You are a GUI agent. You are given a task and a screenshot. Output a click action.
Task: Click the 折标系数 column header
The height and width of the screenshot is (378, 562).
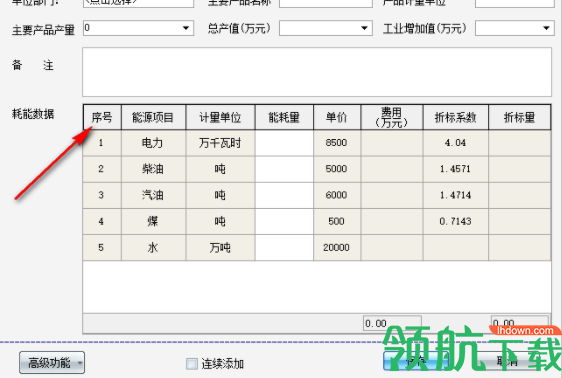pos(456,117)
